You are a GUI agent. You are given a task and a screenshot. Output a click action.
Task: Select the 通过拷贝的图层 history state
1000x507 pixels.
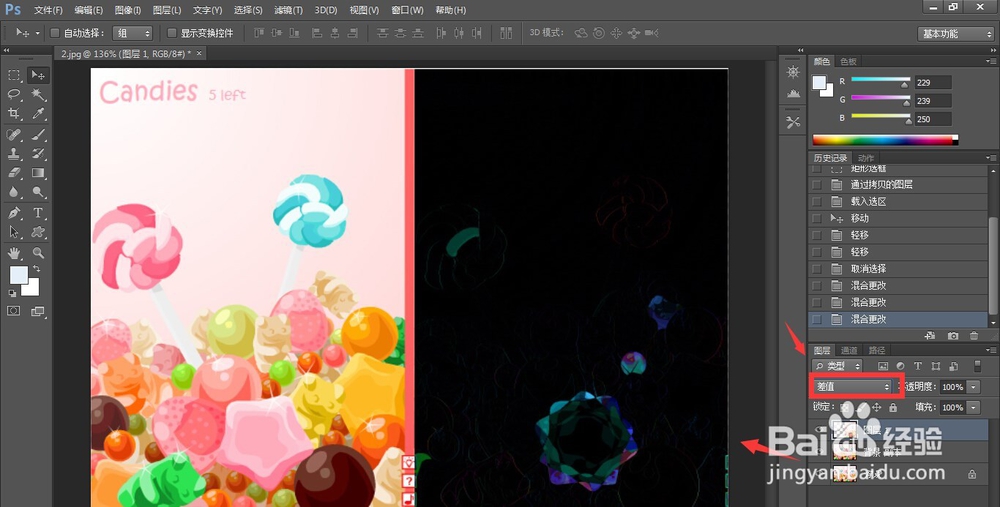tap(899, 185)
